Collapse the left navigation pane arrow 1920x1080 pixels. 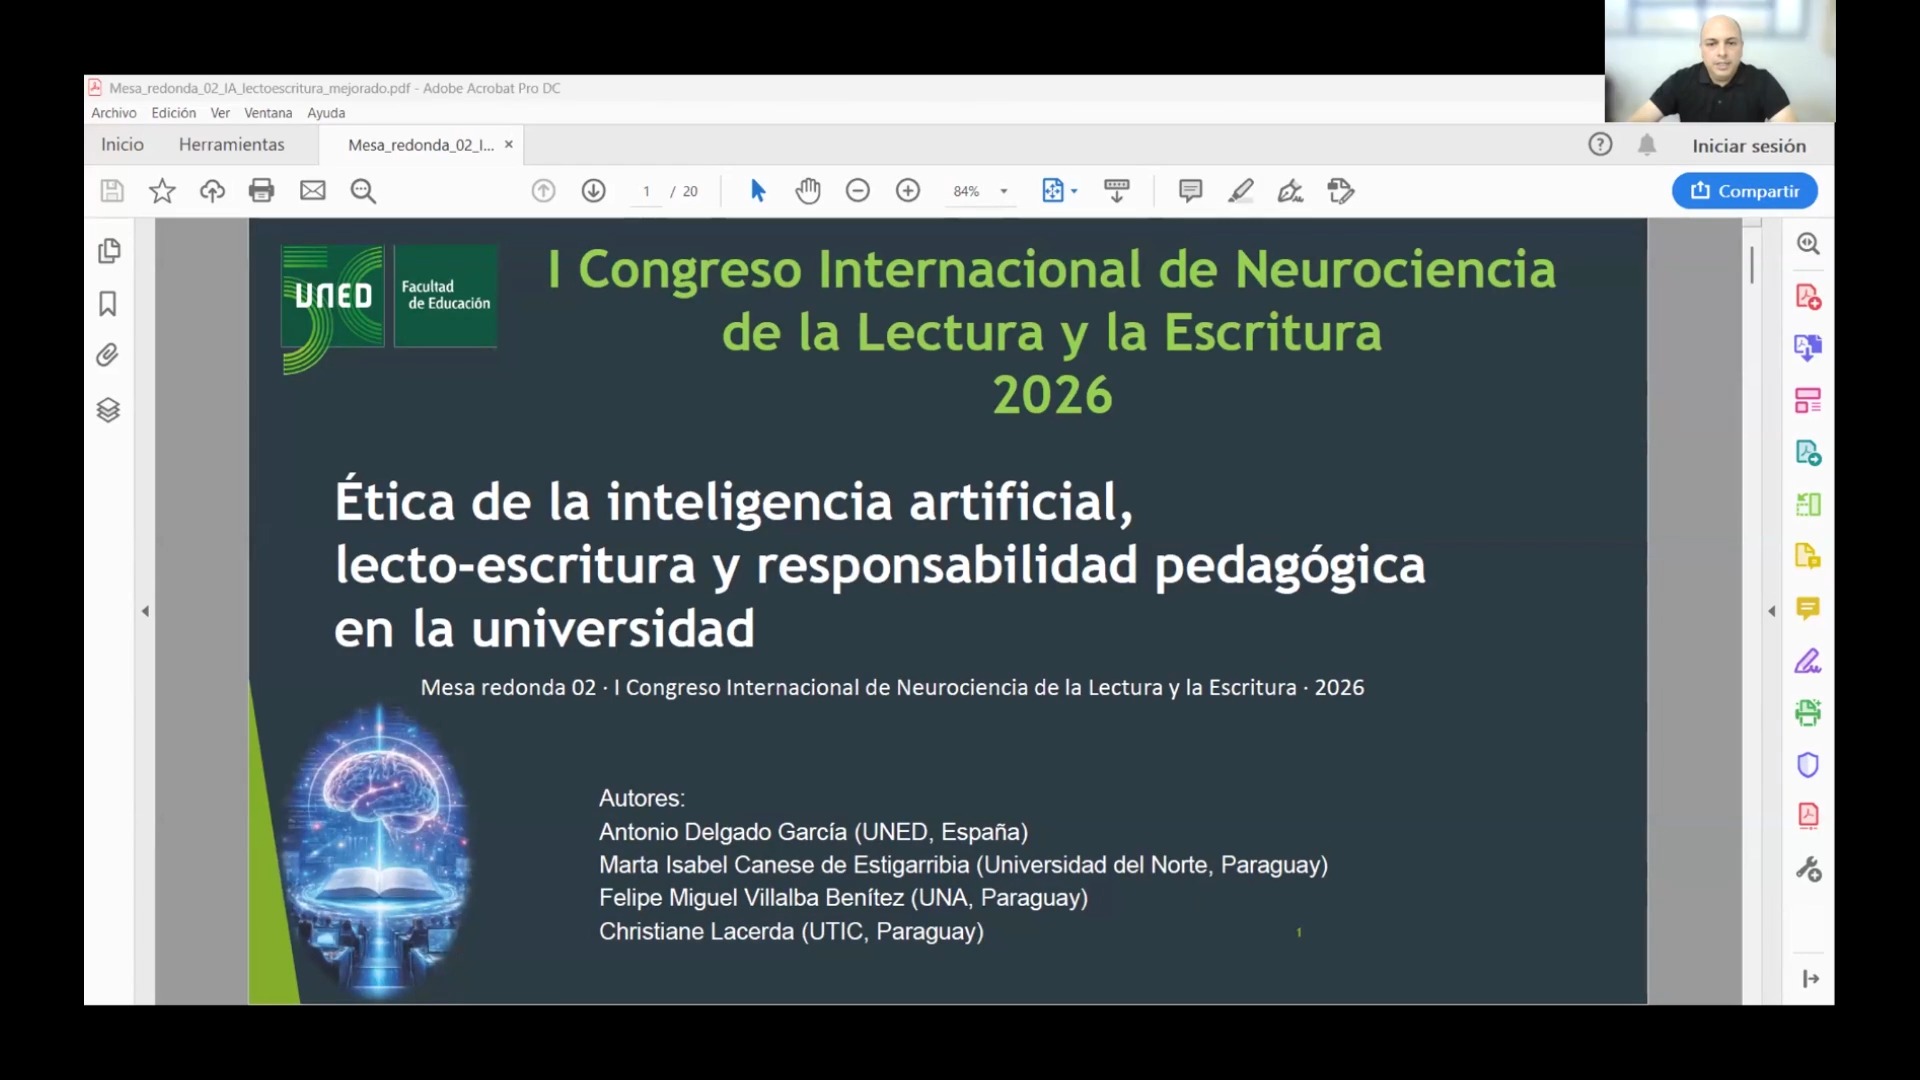[x=145, y=611]
